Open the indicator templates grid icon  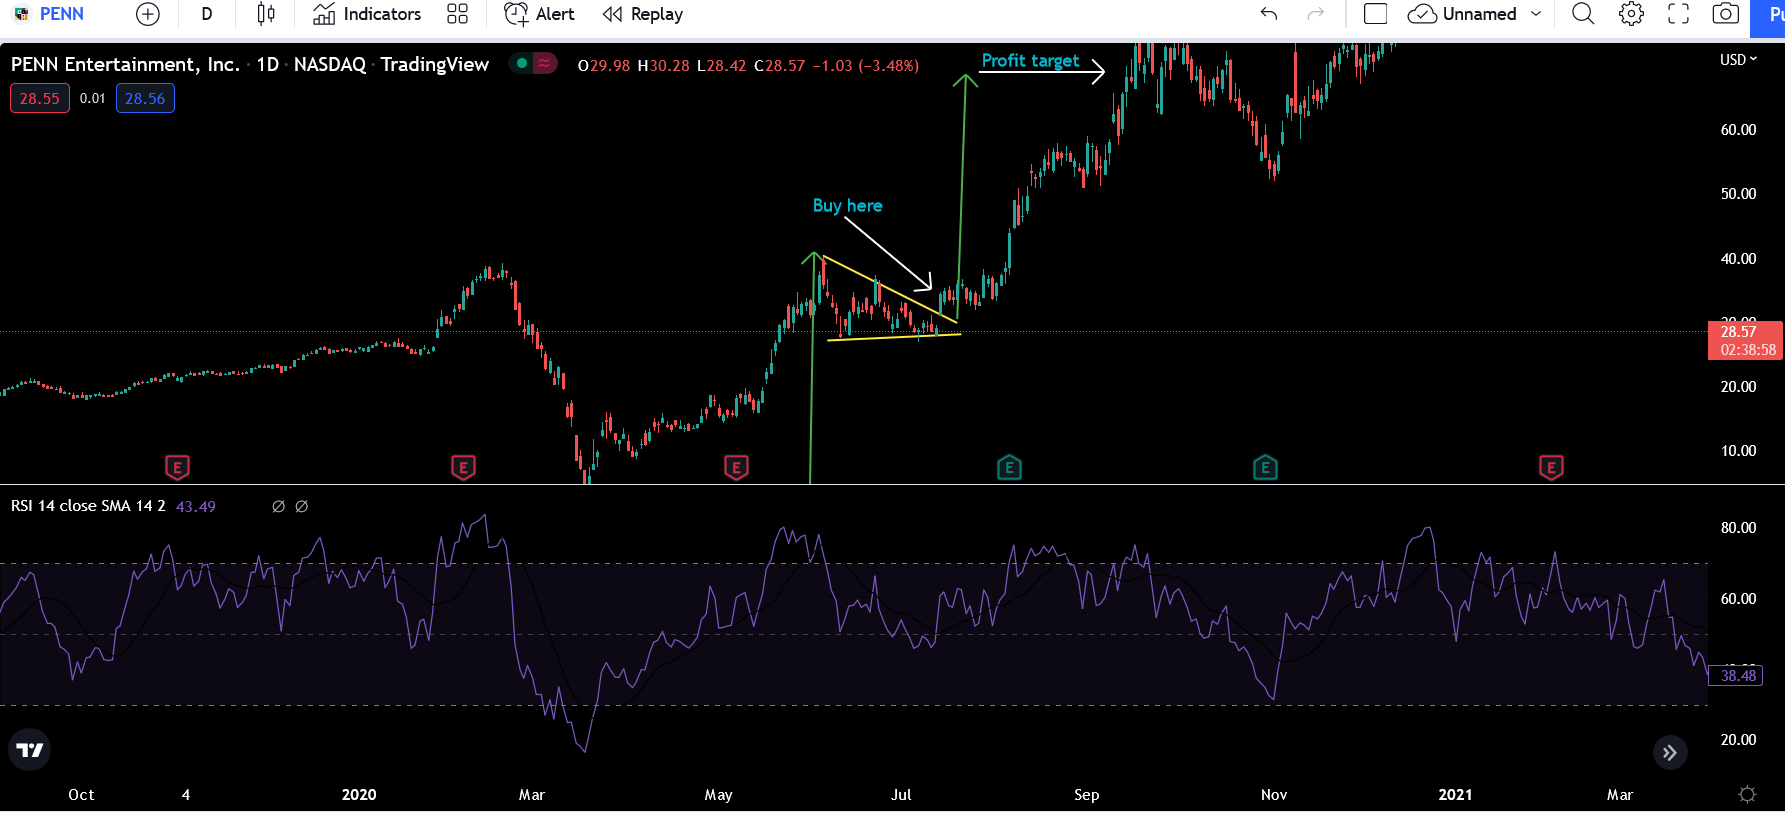click(x=457, y=14)
